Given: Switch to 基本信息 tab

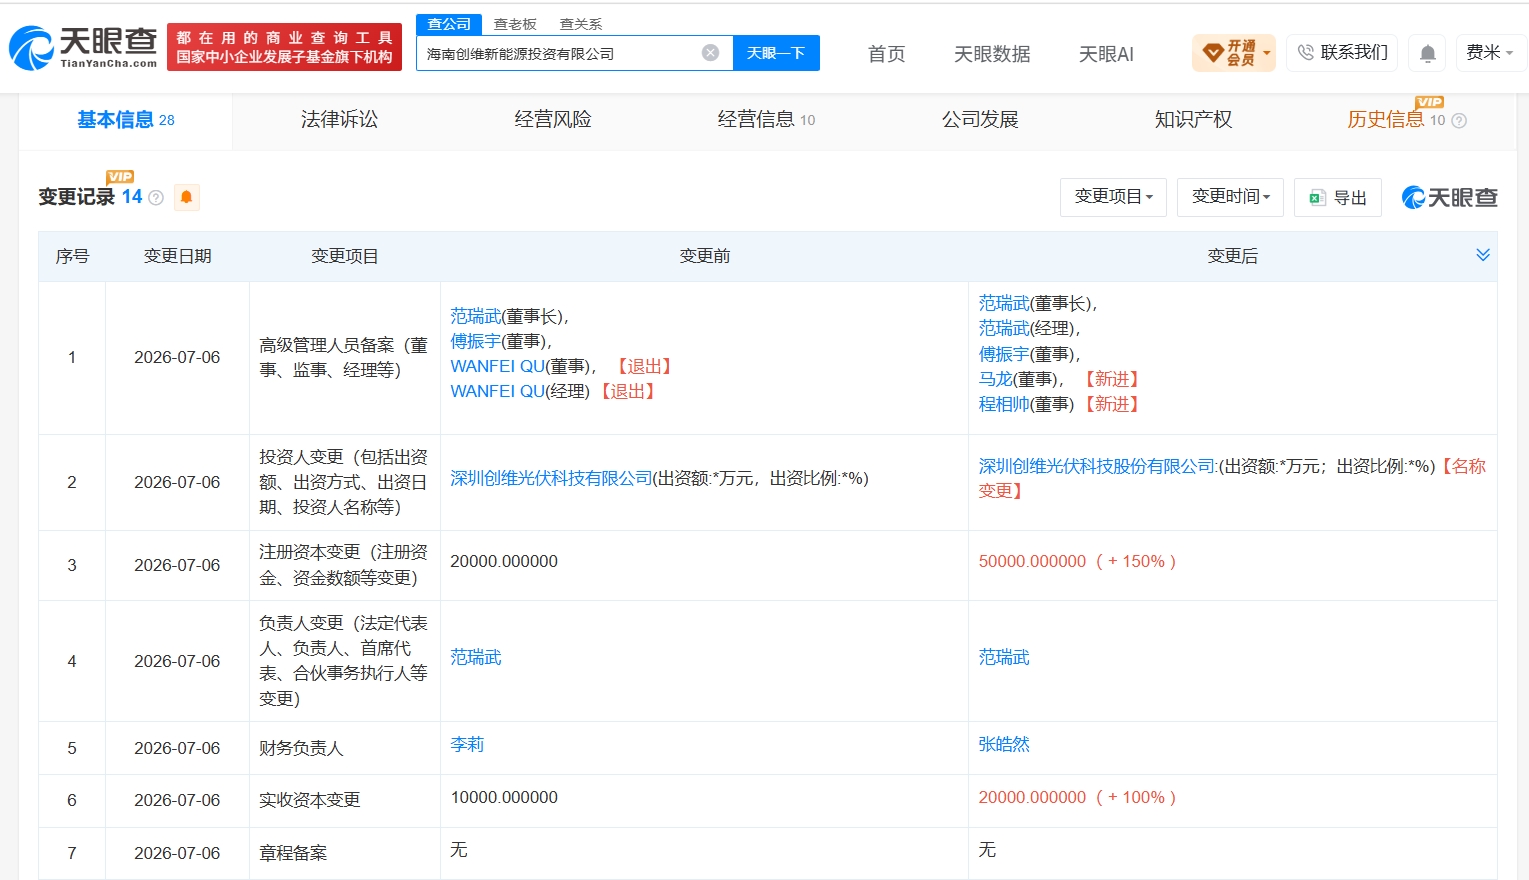Looking at the screenshot, I should point(126,120).
